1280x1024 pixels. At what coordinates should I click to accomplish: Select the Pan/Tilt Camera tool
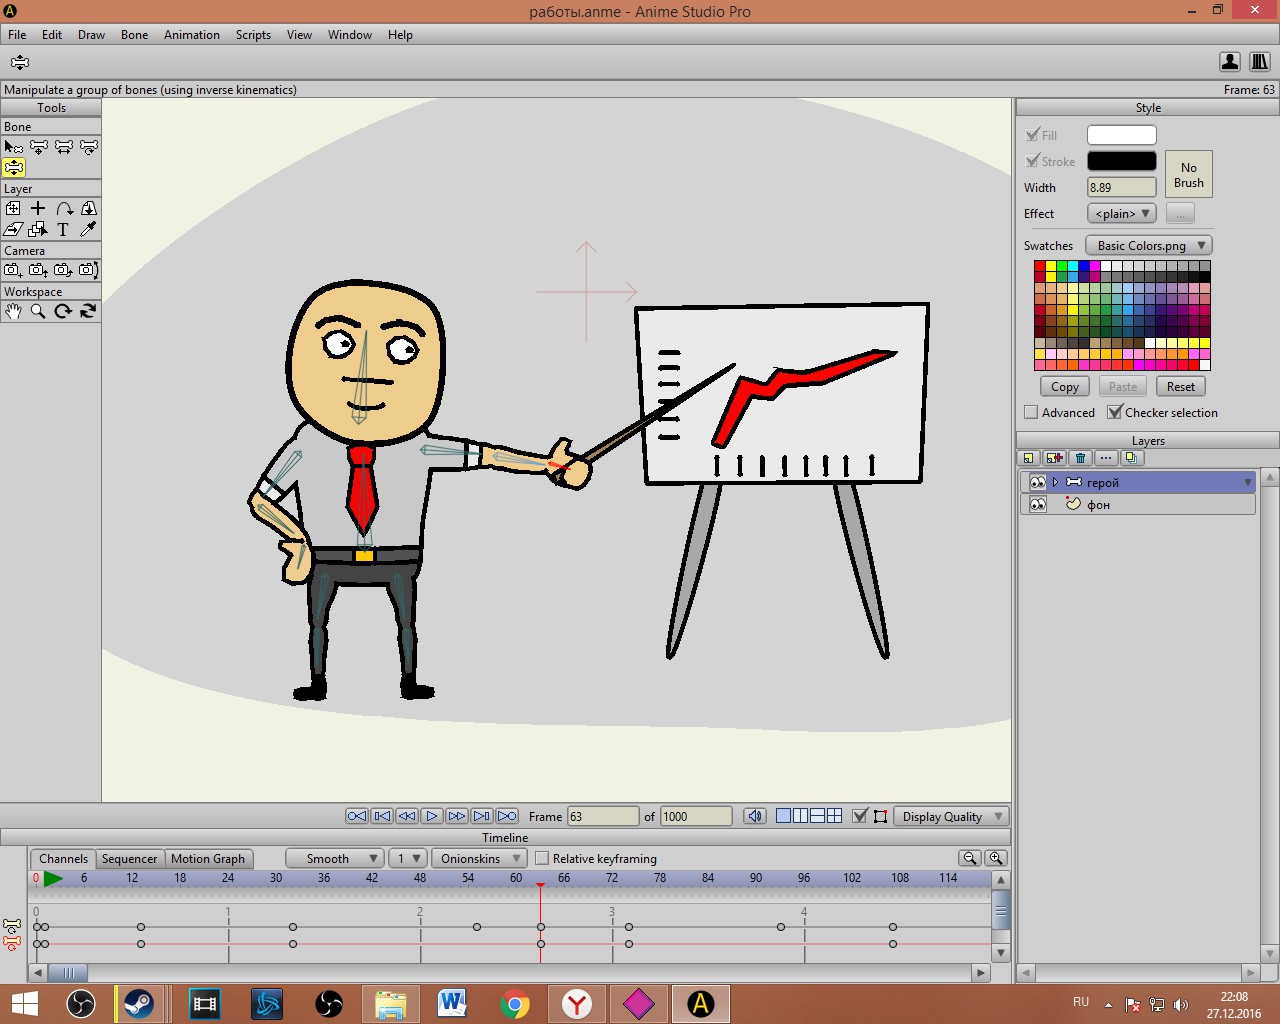coord(88,270)
